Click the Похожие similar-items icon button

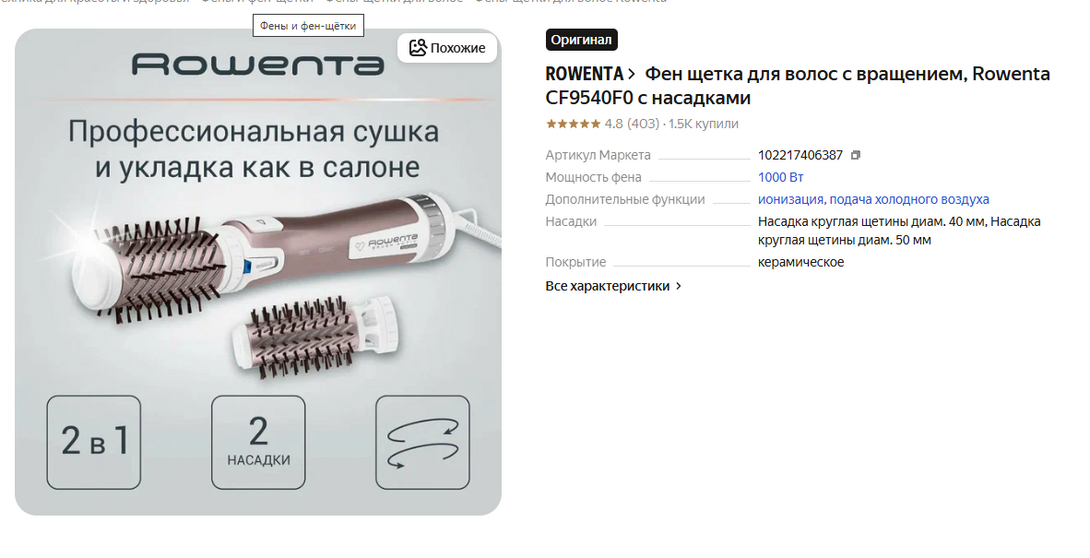coord(447,48)
